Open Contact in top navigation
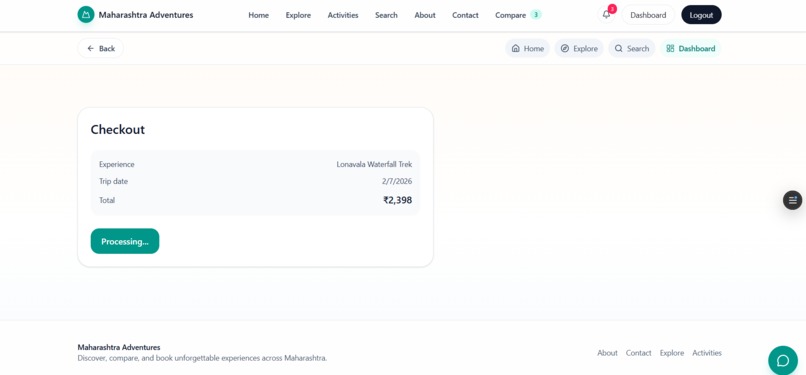Image resolution: width=806 pixels, height=375 pixels. (x=465, y=15)
